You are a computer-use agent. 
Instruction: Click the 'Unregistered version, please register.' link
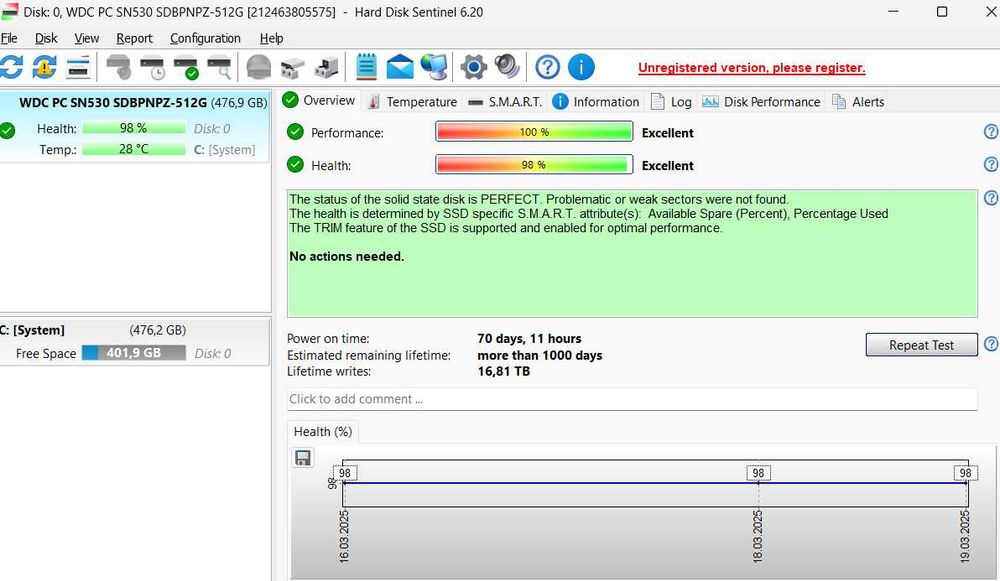[751, 68]
